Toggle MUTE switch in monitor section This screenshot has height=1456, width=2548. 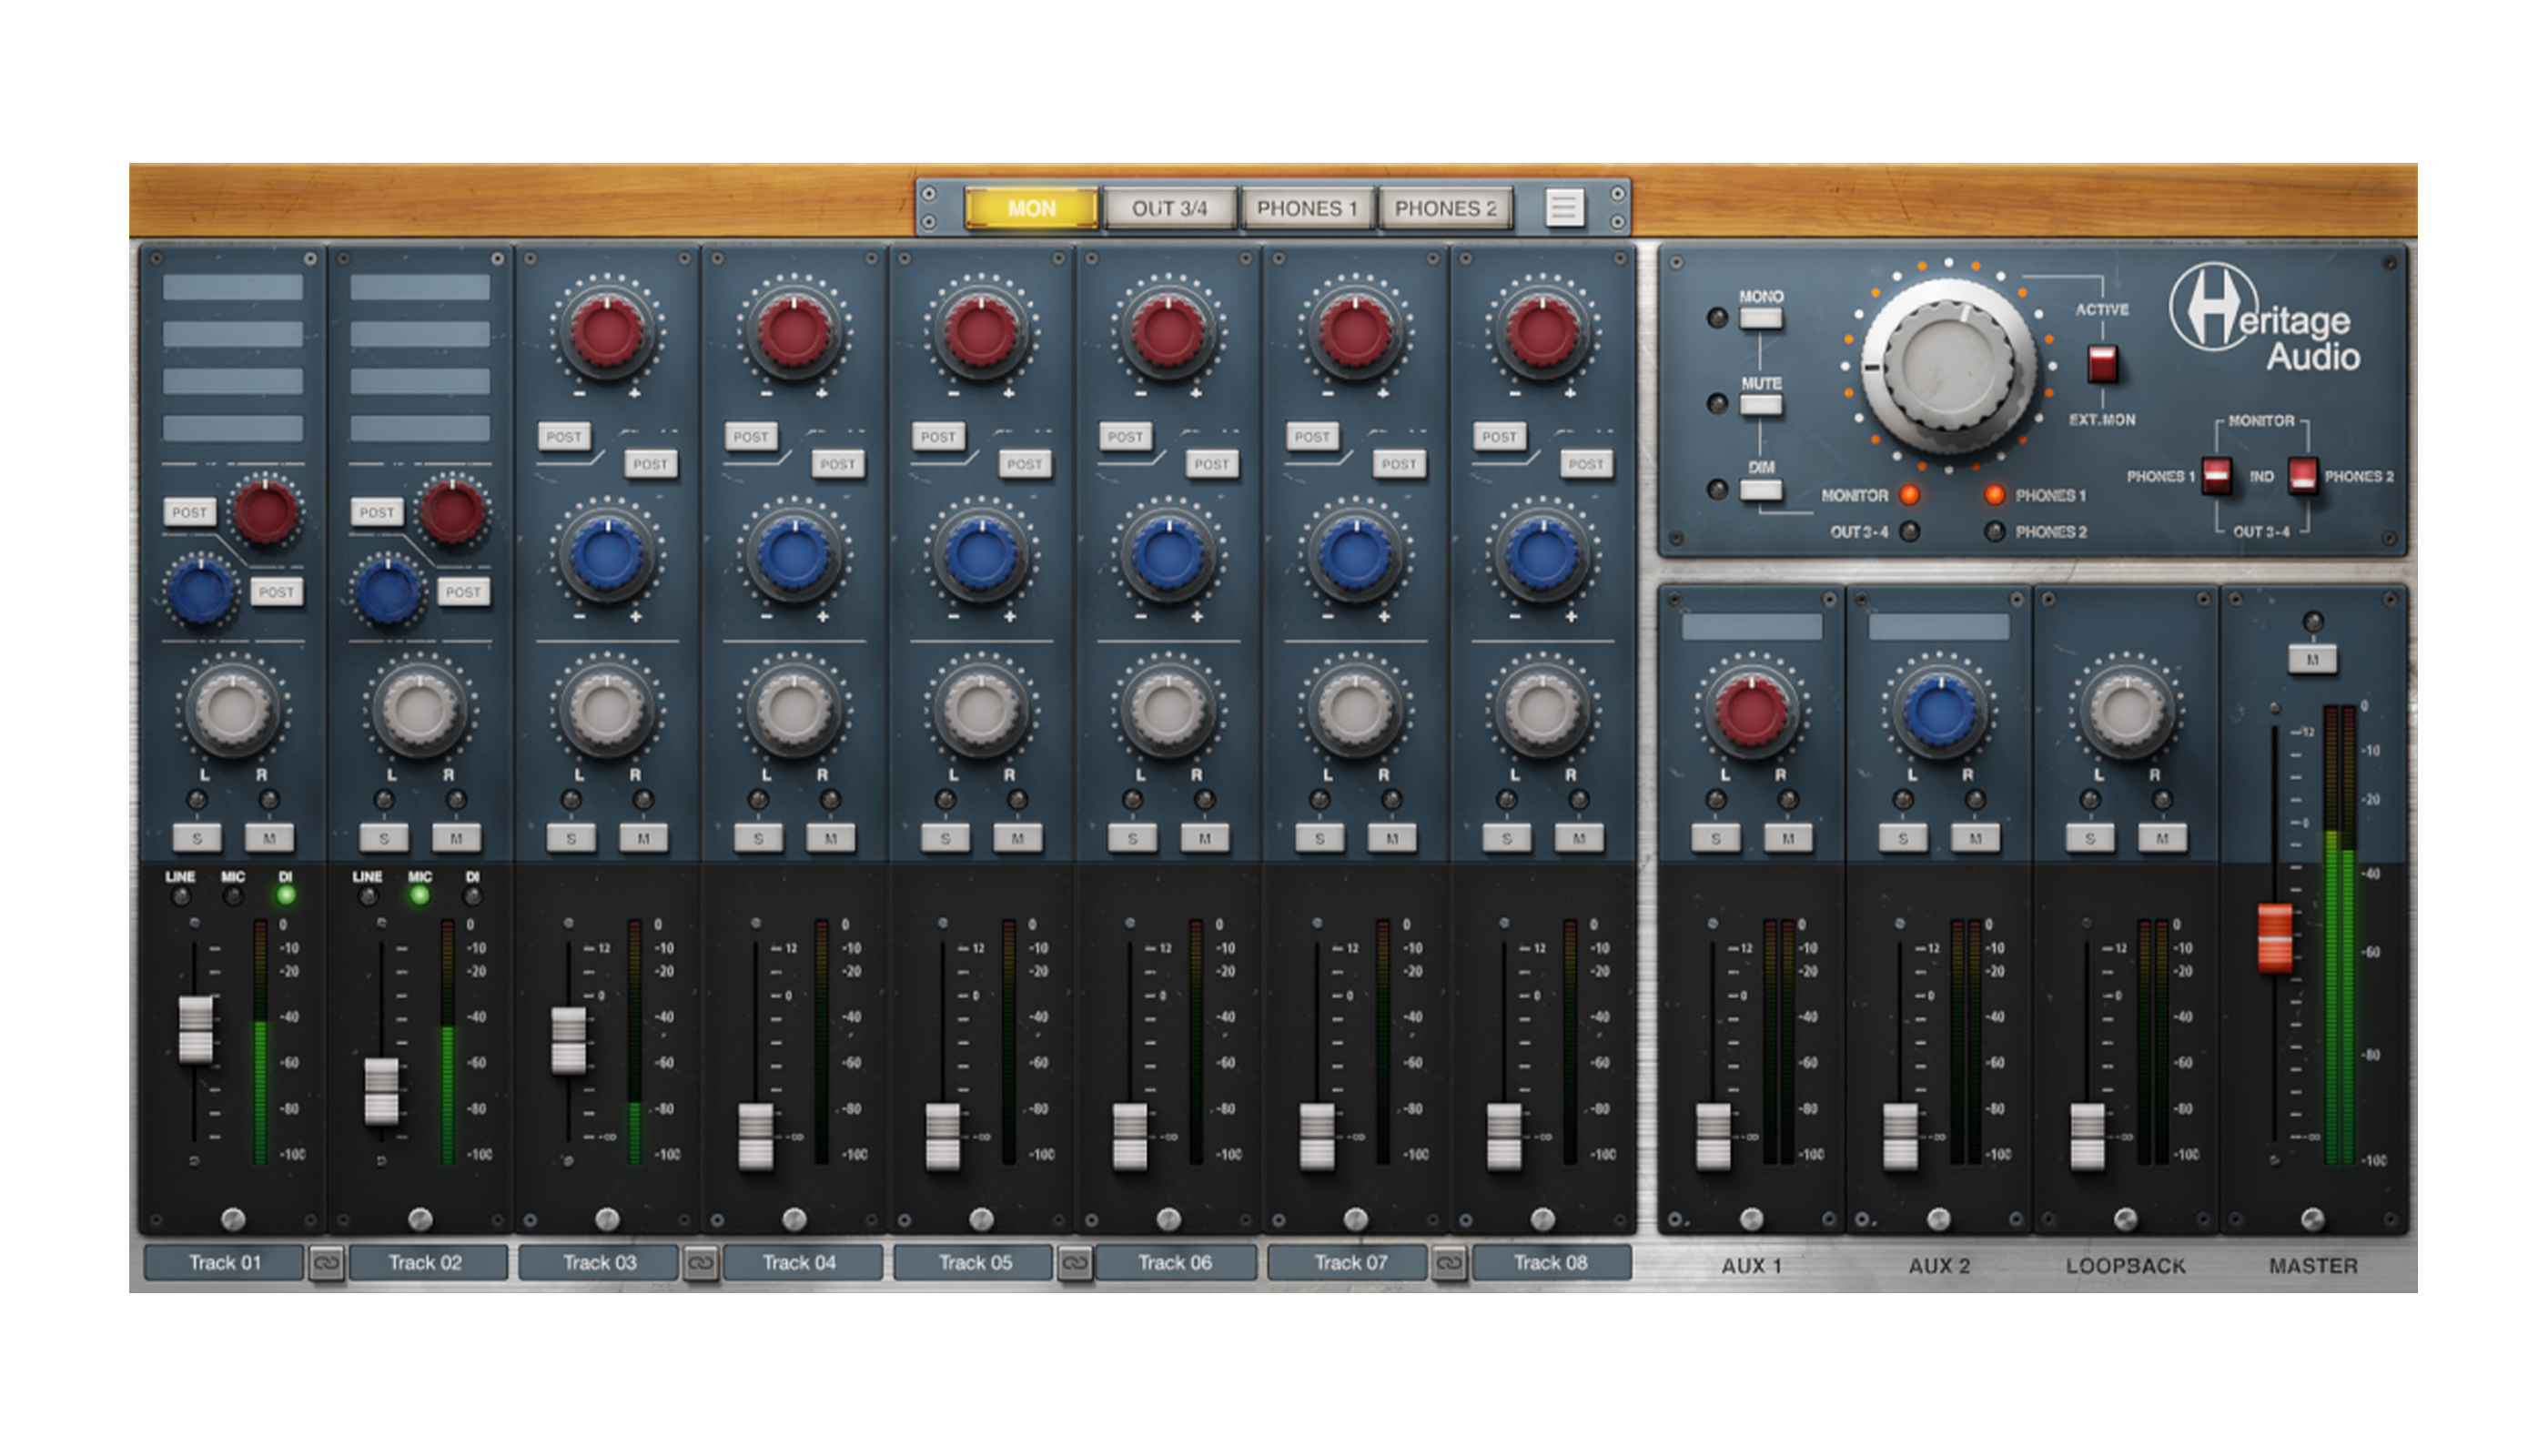(1760, 405)
